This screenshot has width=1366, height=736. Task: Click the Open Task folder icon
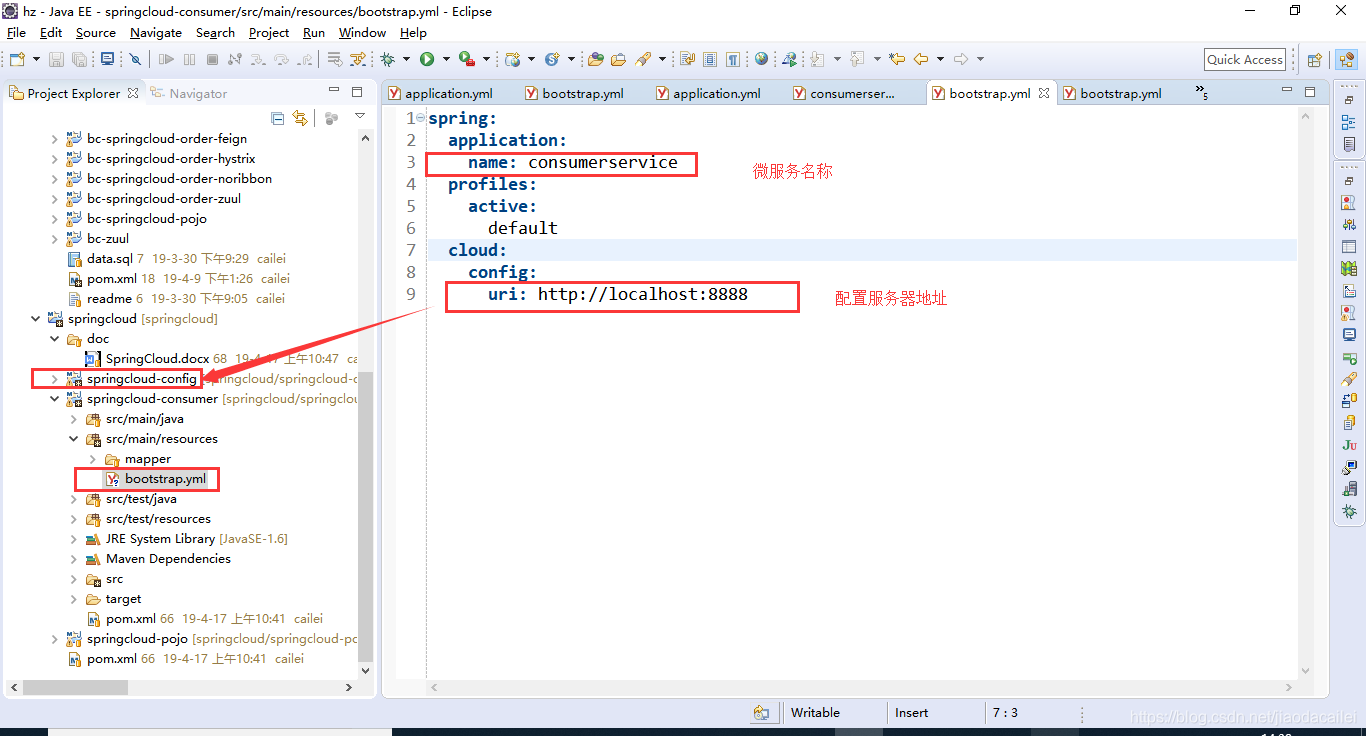pyautogui.click(x=618, y=60)
